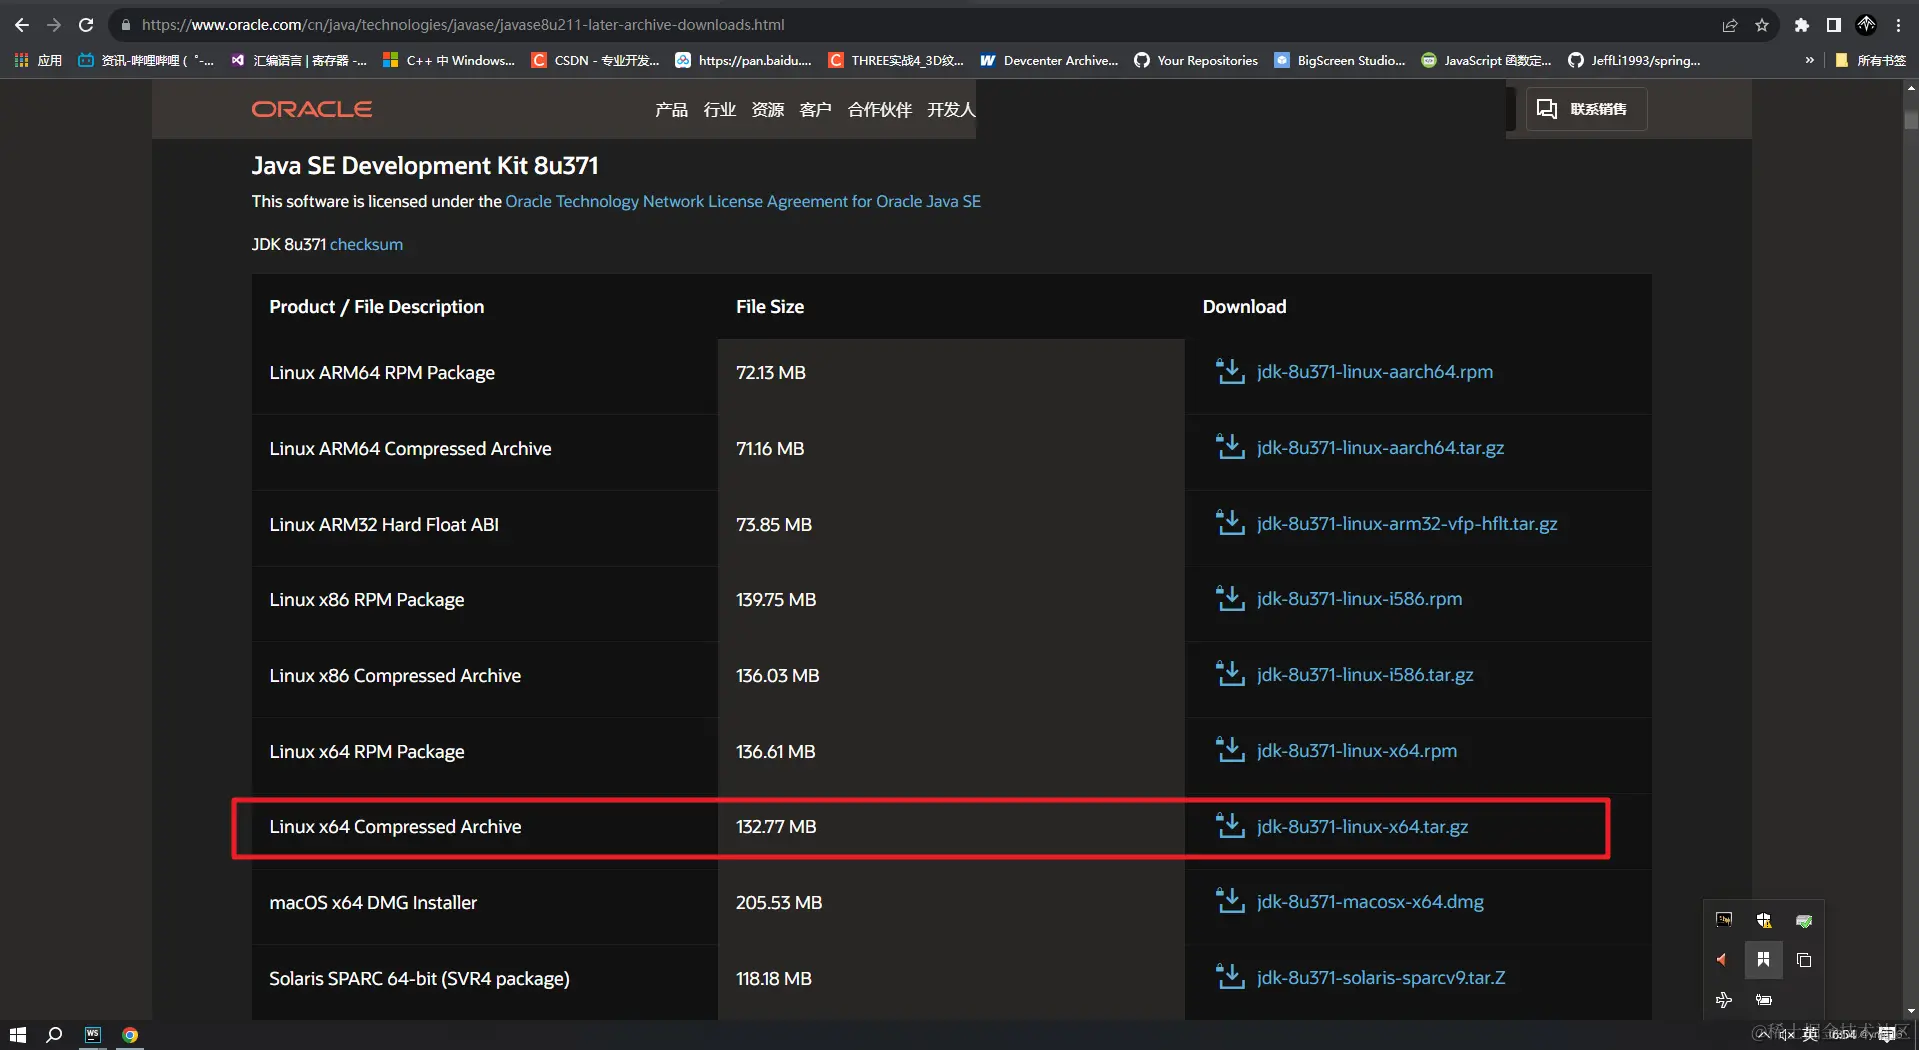Open the C++ 中 Windows bookmark
1919x1050 pixels.
[x=449, y=60]
